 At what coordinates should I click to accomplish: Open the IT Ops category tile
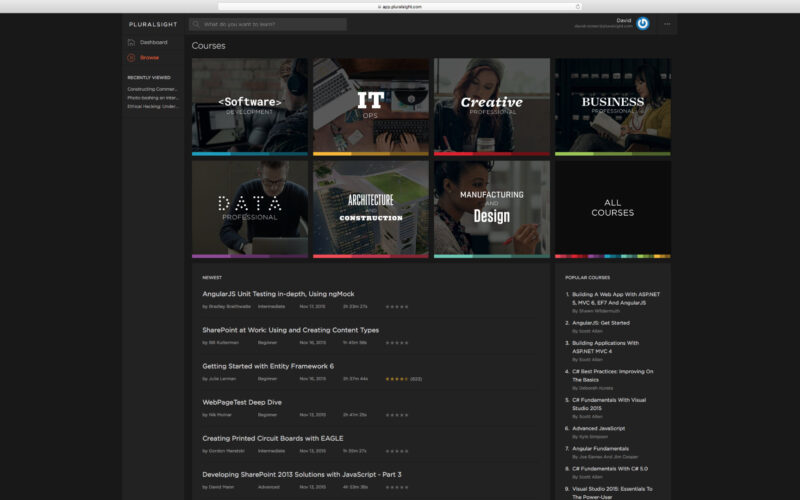click(x=371, y=107)
